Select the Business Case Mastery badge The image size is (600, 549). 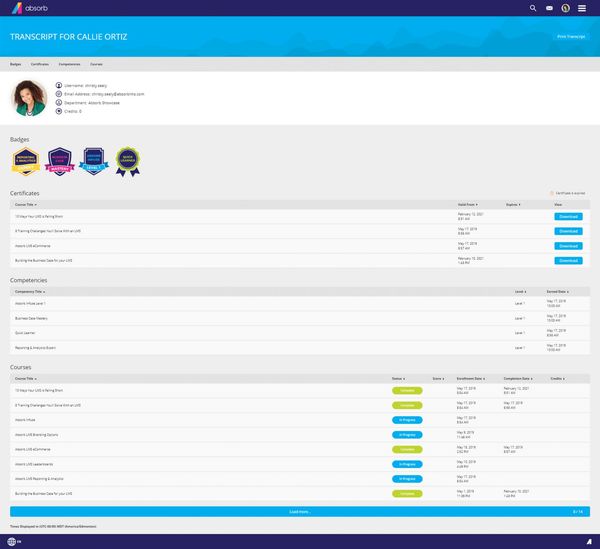pyautogui.click(x=60, y=161)
